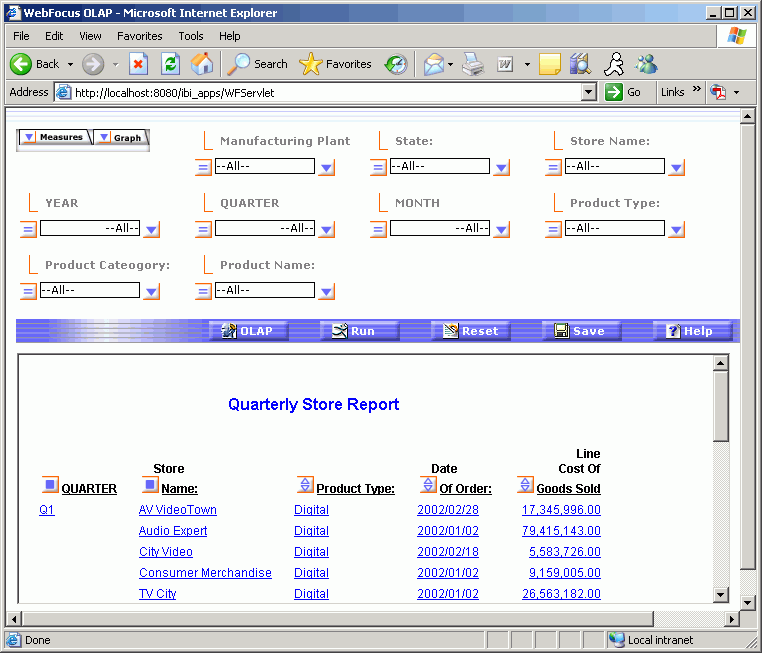Viewport: 762px width, 653px height.
Task: Open the AV VideoTown link
Action: (178, 510)
